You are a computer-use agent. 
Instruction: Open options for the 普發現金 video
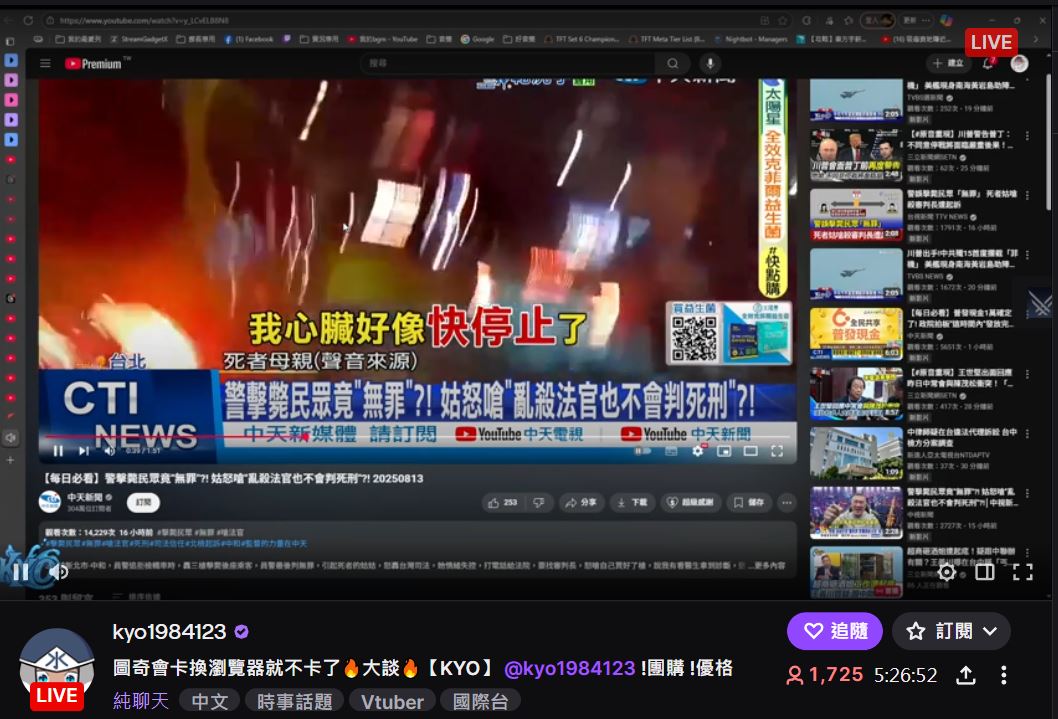[x=1028, y=314]
